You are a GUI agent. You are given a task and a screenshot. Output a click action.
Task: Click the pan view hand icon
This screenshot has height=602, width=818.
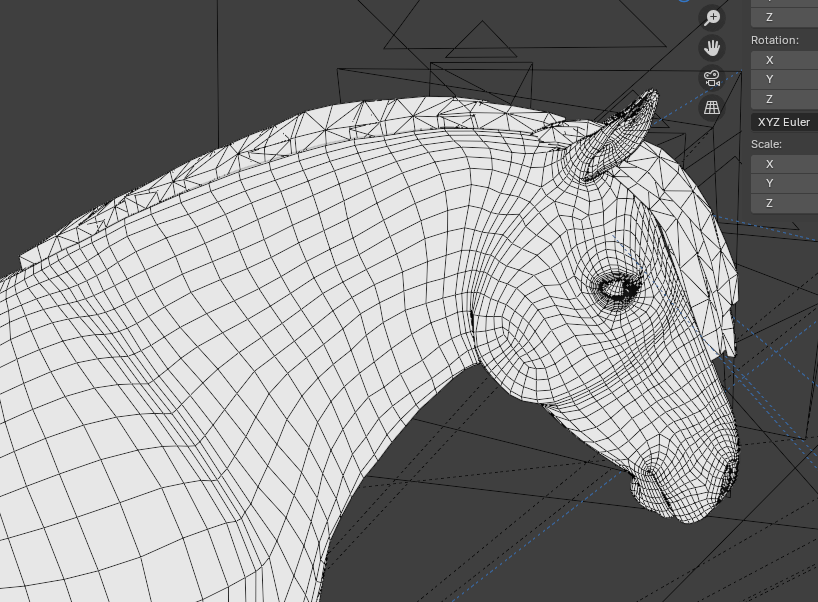point(712,48)
